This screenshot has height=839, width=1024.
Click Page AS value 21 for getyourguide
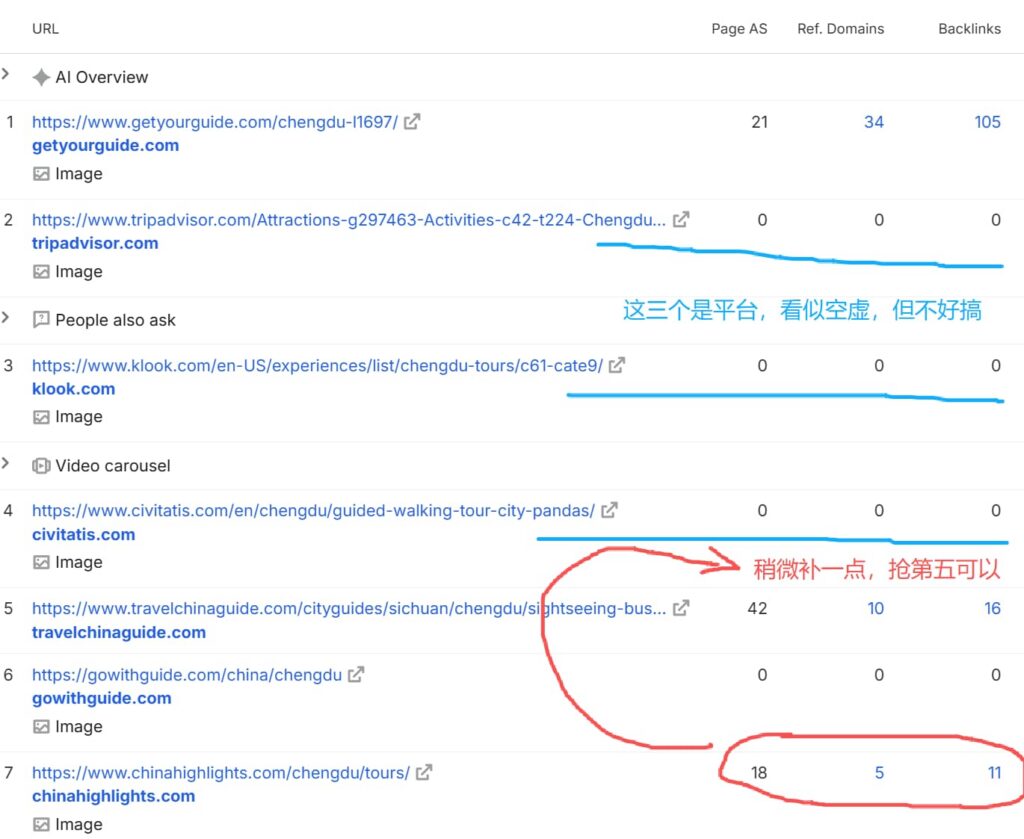coord(760,122)
